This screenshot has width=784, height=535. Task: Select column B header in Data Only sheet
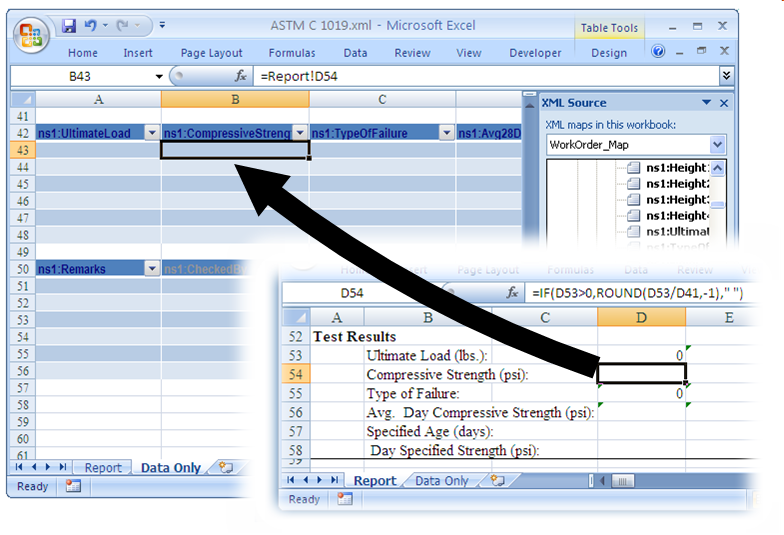coord(235,100)
